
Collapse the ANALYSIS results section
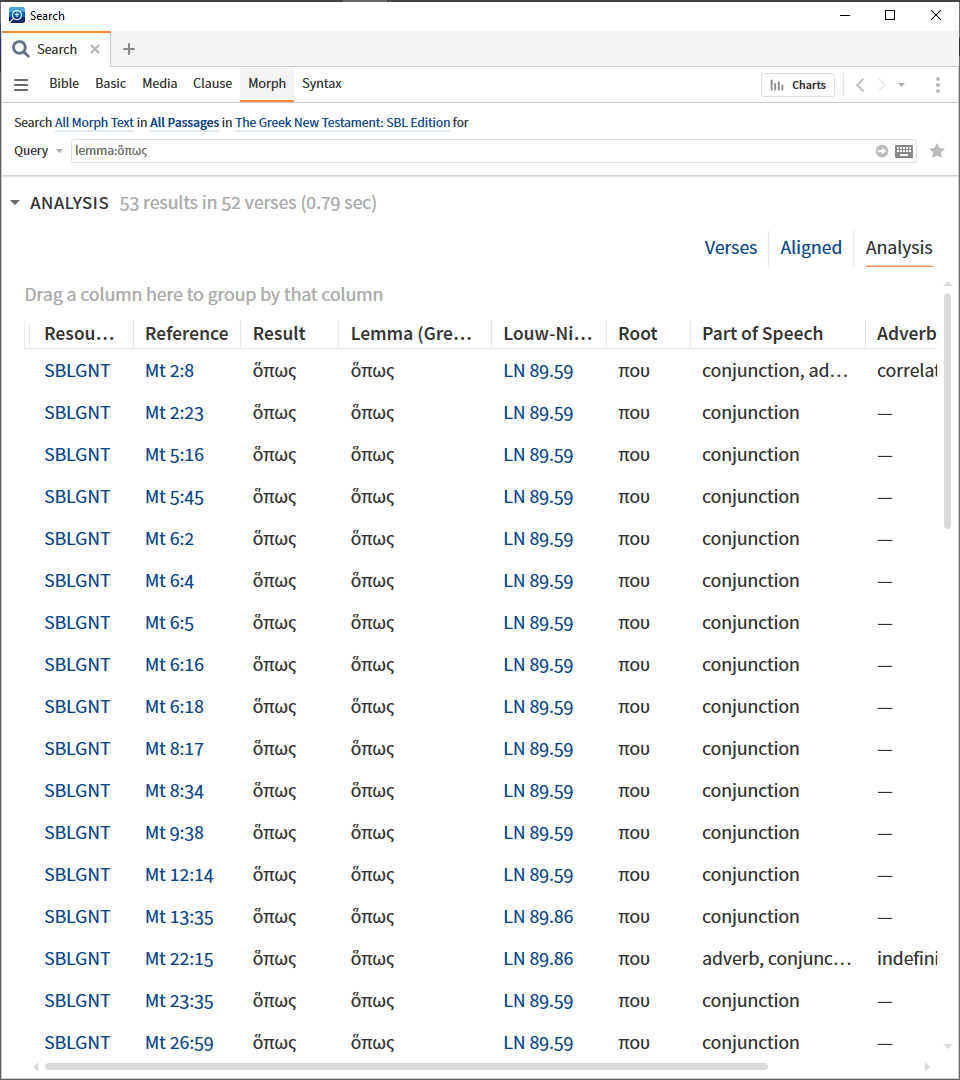point(15,203)
